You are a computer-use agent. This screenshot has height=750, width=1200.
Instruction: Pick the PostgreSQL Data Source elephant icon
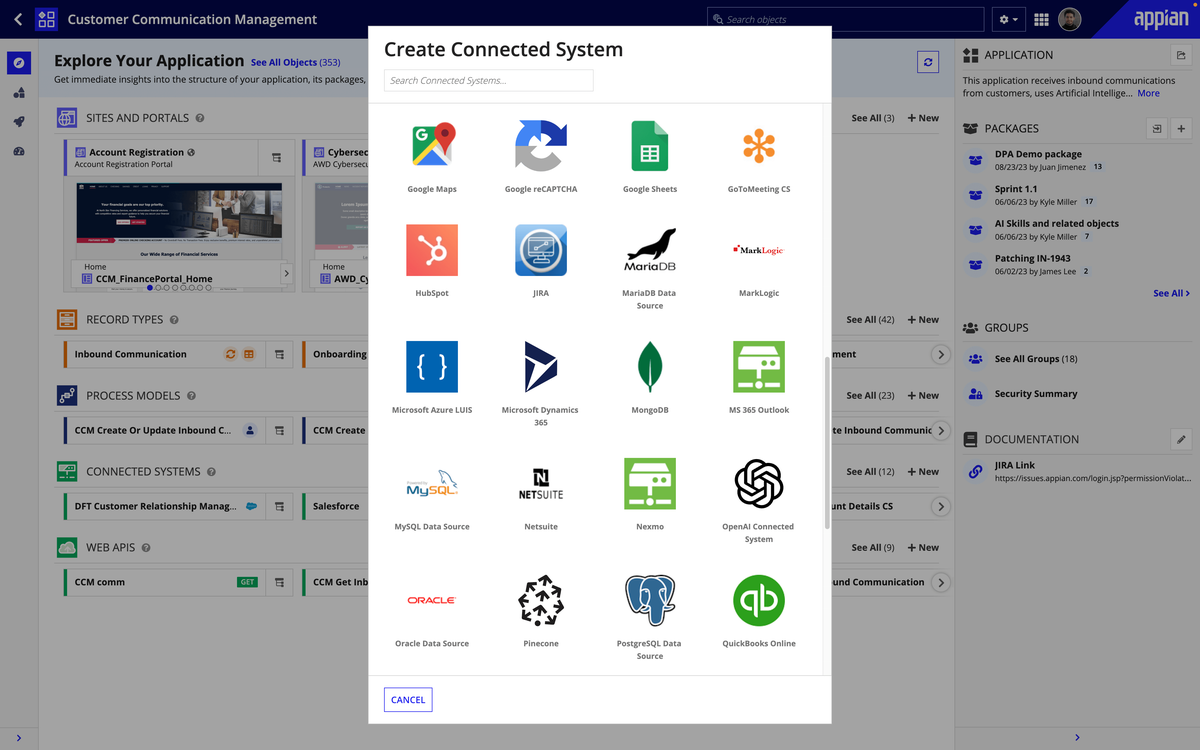pyautogui.click(x=650, y=601)
